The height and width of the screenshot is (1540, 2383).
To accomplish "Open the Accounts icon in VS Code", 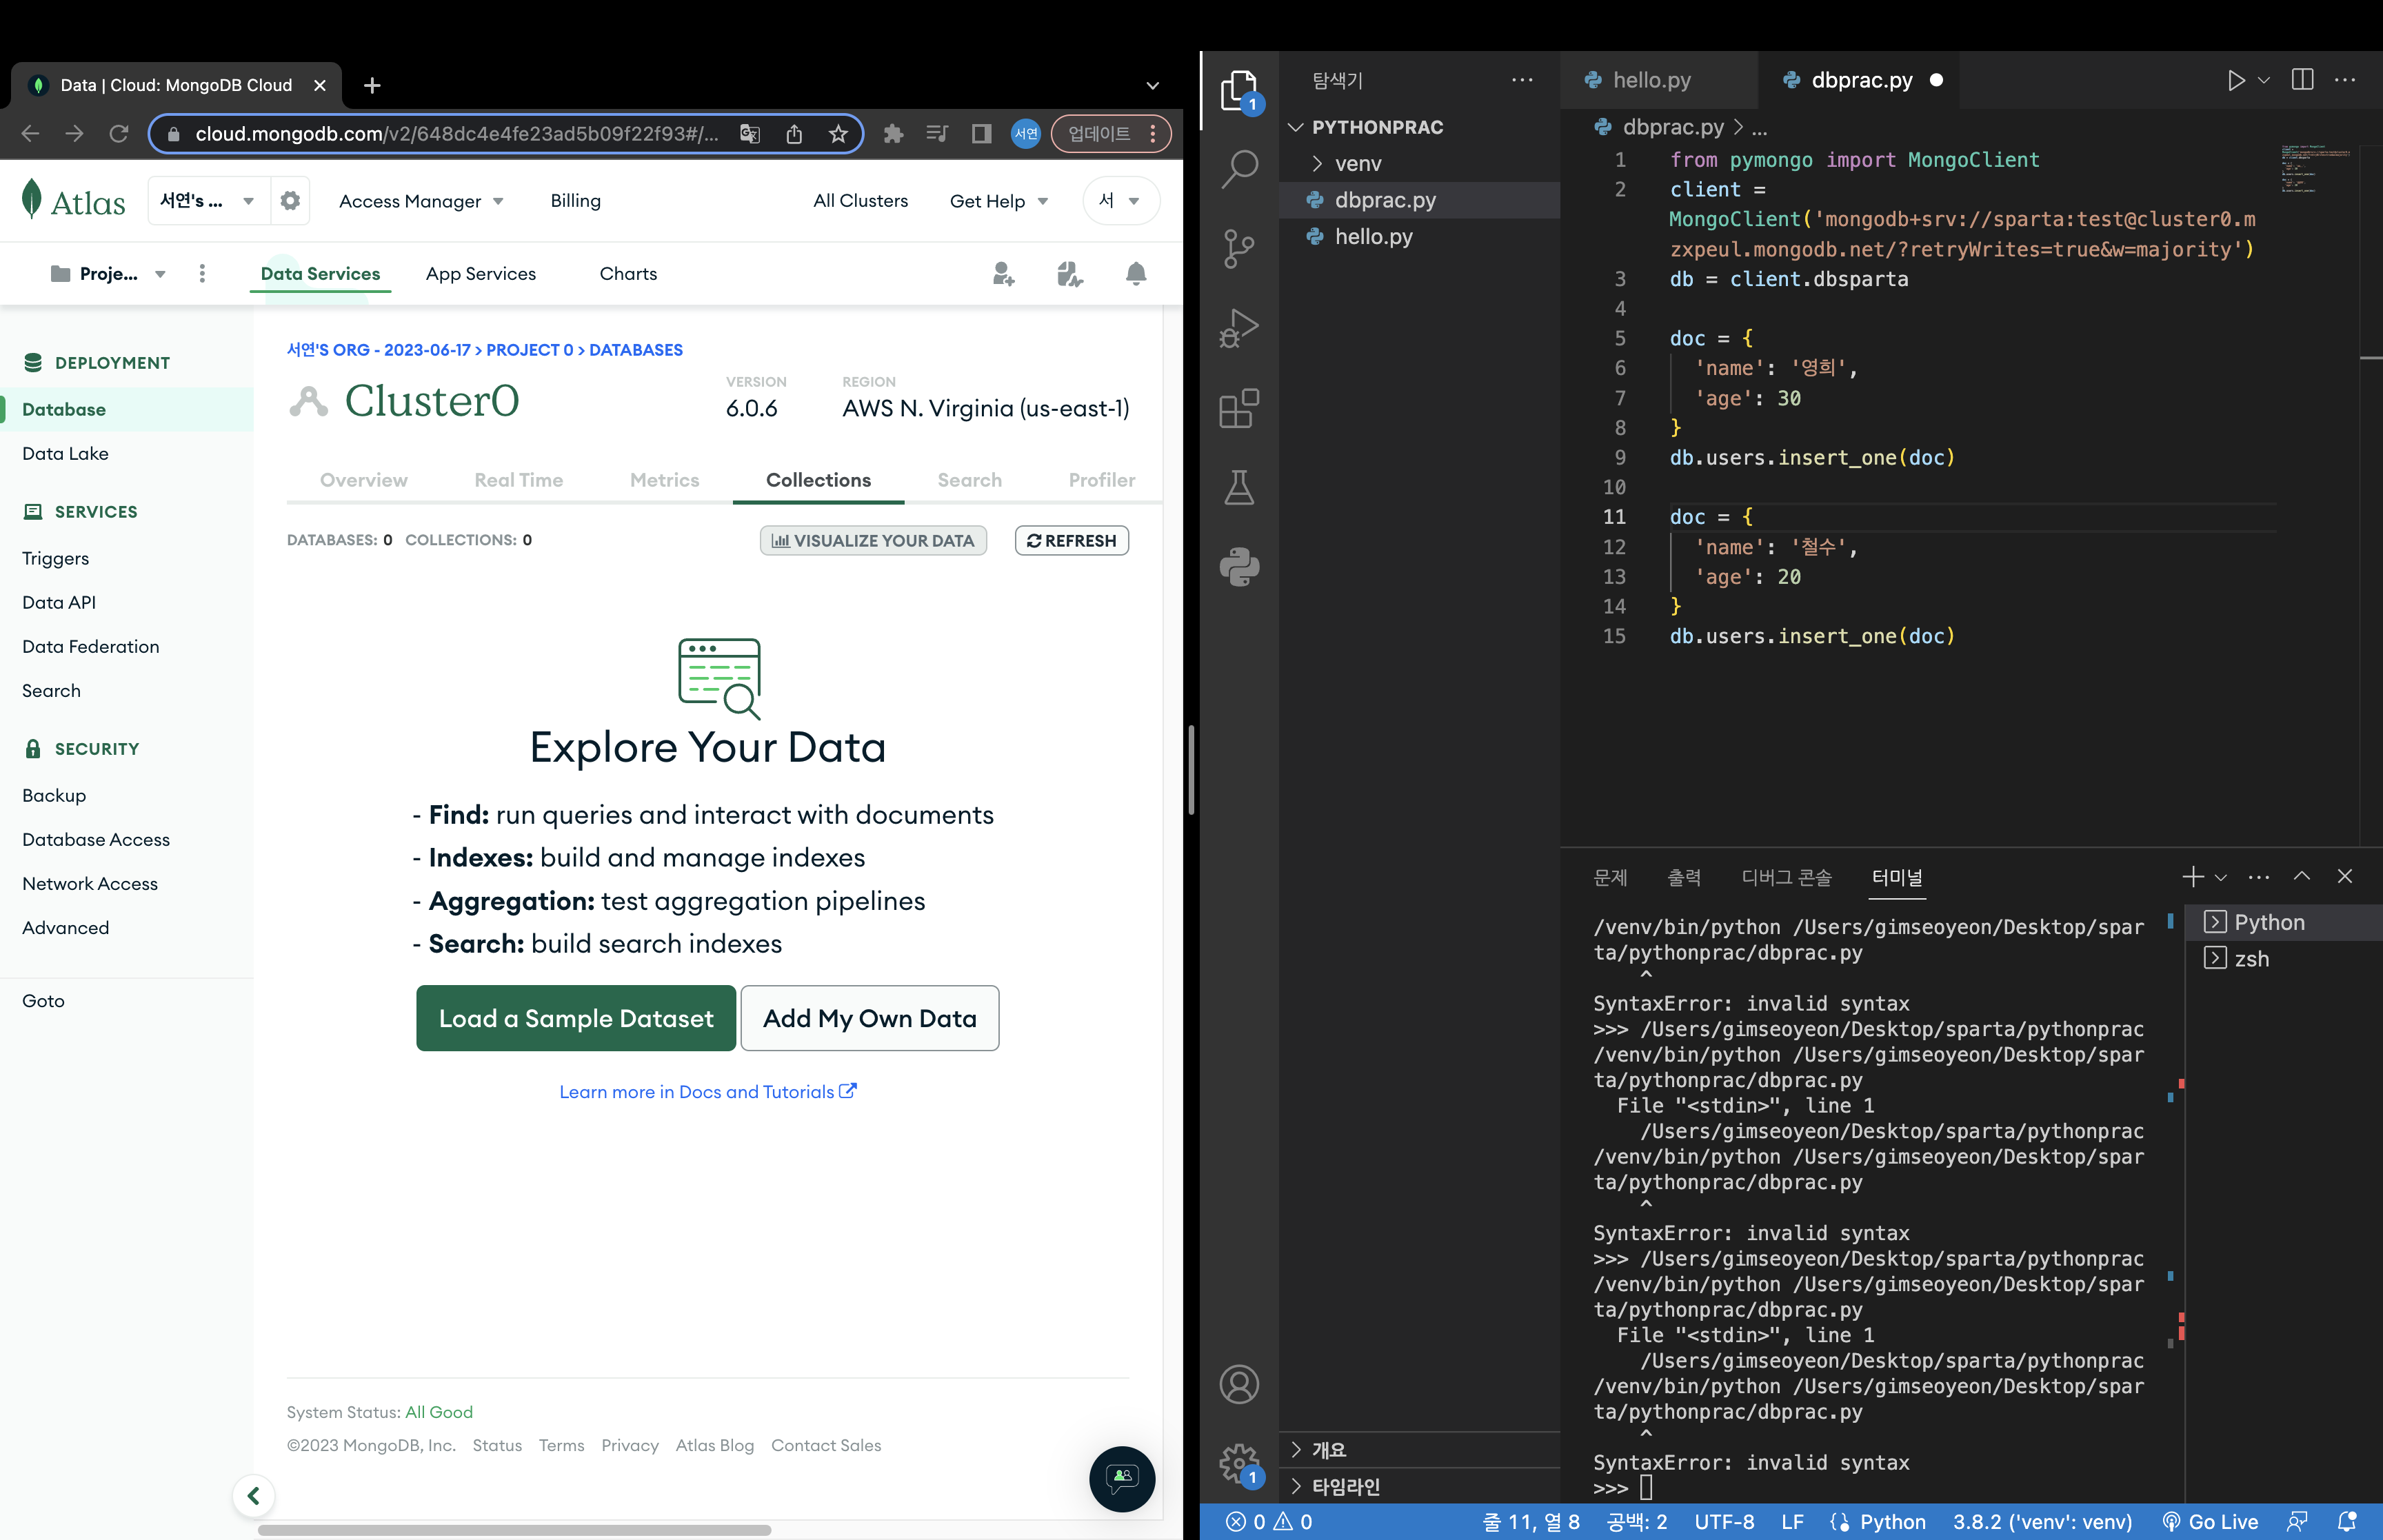I will point(1240,1384).
